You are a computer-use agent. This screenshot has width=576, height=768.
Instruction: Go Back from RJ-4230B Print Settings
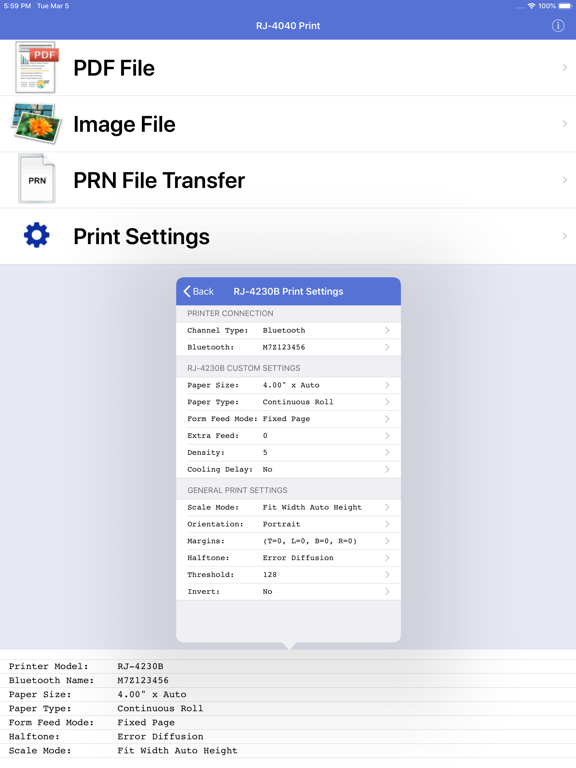pyautogui.click(x=198, y=291)
